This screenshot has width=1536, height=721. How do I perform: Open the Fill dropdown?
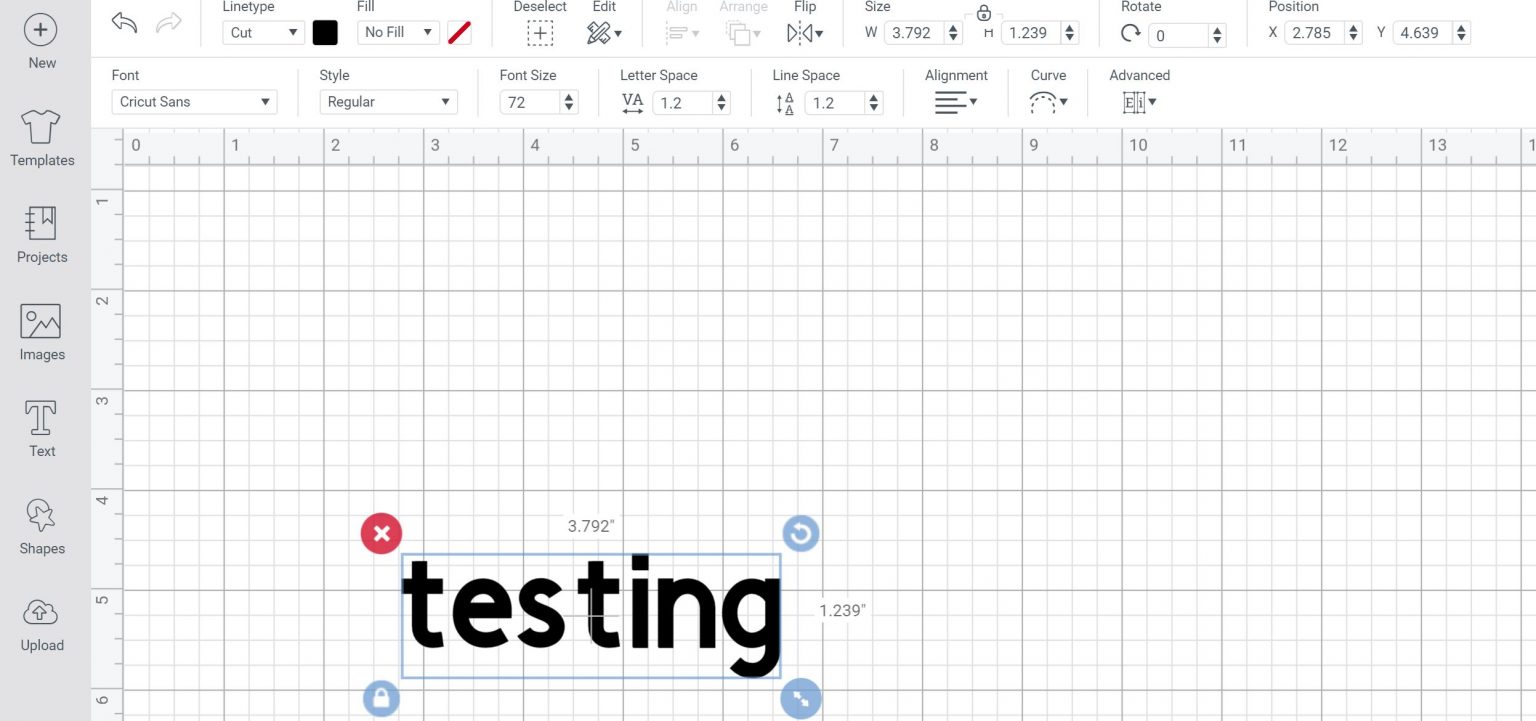click(x=398, y=32)
